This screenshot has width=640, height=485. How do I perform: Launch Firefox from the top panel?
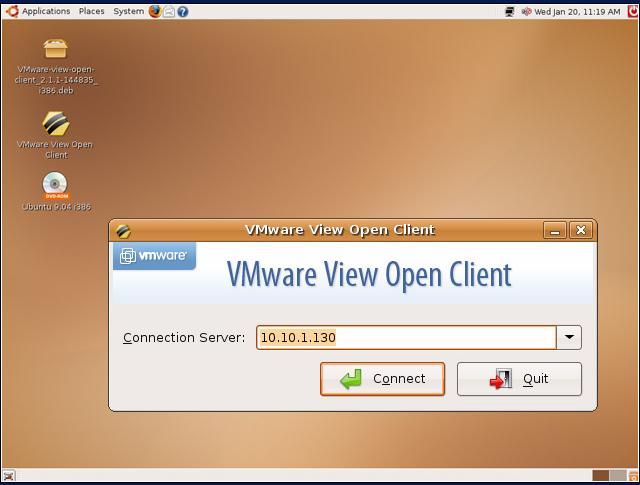[155, 11]
